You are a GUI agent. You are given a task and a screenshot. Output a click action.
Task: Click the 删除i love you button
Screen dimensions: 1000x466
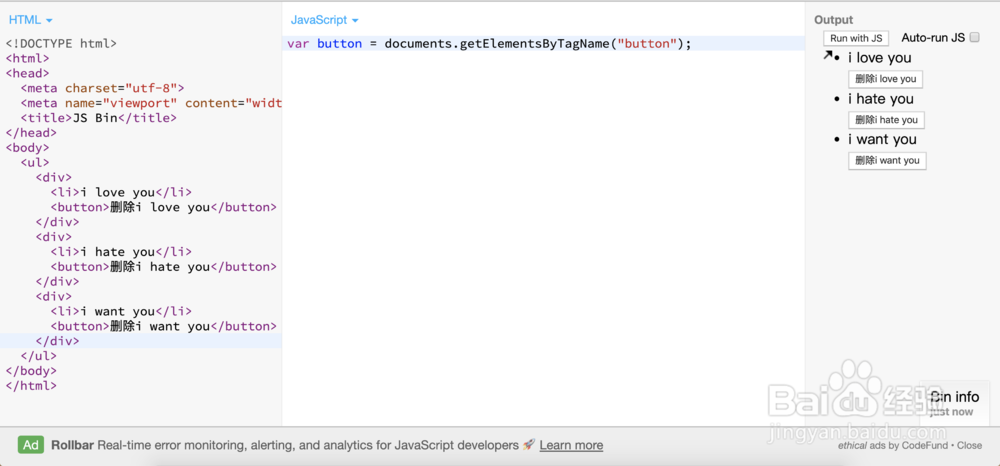[885, 79]
